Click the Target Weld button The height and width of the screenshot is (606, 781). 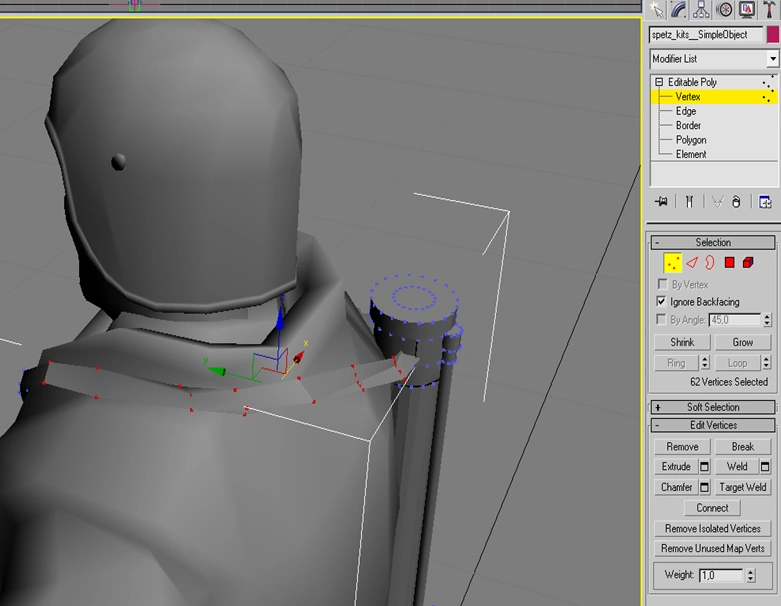[x=743, y=487]
